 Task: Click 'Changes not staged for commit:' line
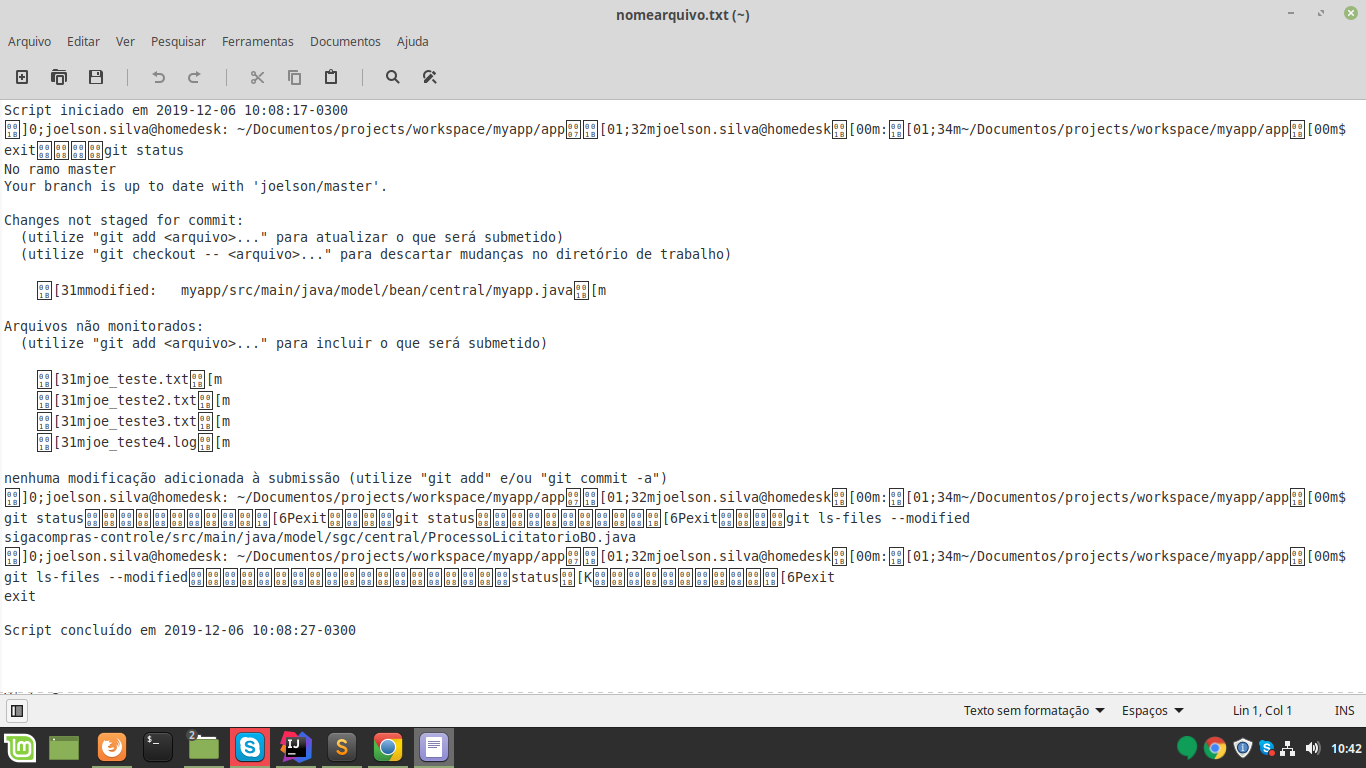pos(124,220)
